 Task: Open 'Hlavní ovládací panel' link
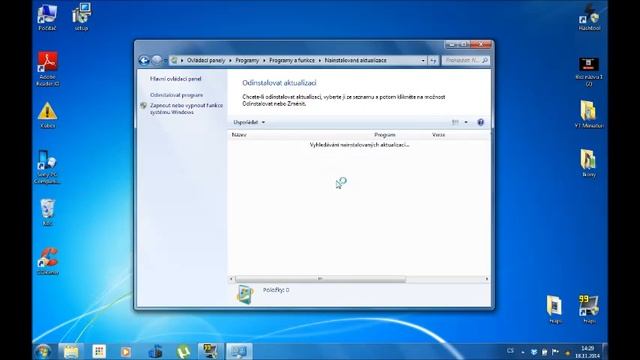pos(176,79)
